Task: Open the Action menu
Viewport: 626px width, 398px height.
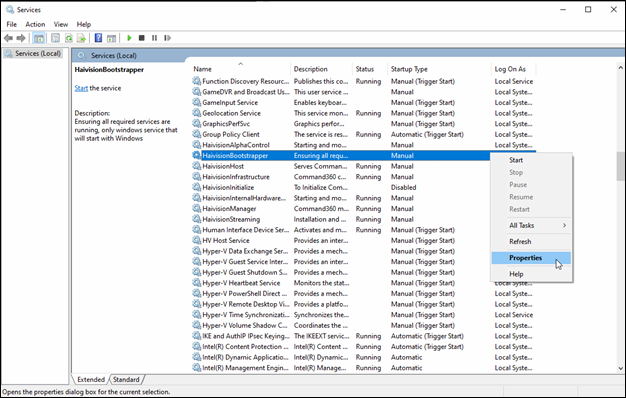Action: tap(35, 24)
